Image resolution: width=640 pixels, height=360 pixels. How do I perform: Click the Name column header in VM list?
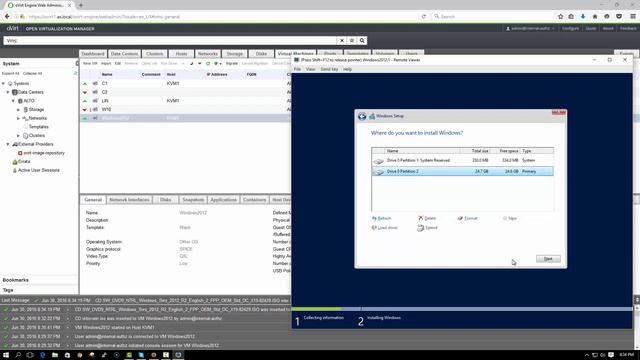point(107,74)
